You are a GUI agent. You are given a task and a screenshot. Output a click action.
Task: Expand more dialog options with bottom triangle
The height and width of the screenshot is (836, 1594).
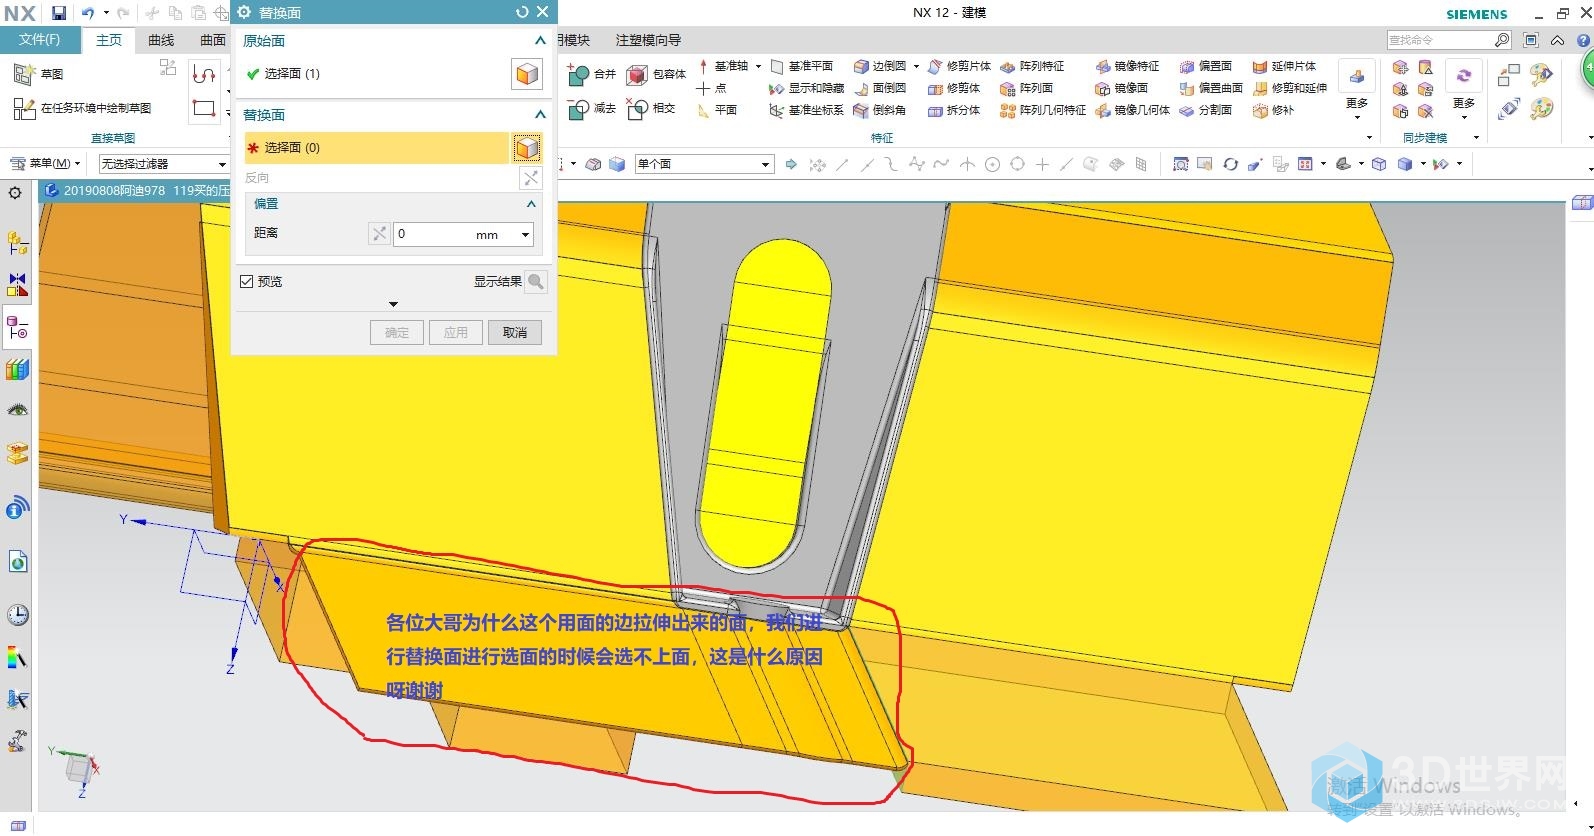point(393,304)
